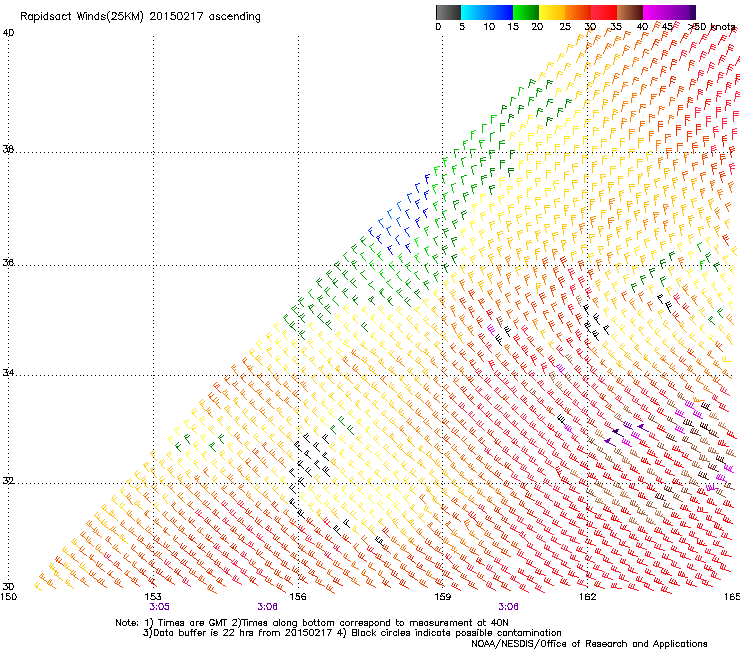Click the brown 35-40 knots legend segment
This screenshot has height=650, width=740.
point(630,12)
